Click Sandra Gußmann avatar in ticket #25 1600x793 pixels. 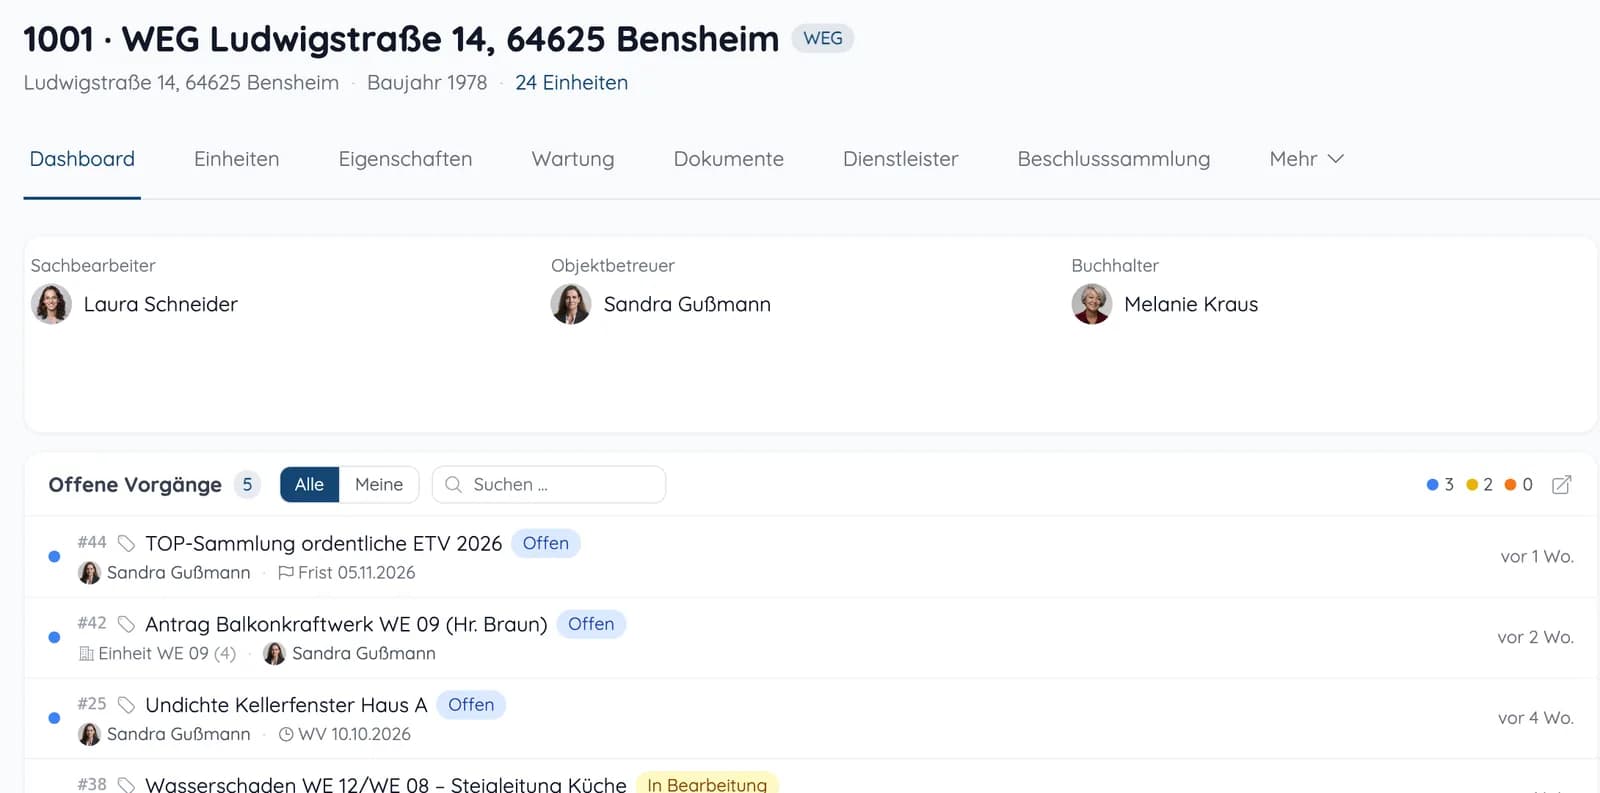tap(89, 734)
